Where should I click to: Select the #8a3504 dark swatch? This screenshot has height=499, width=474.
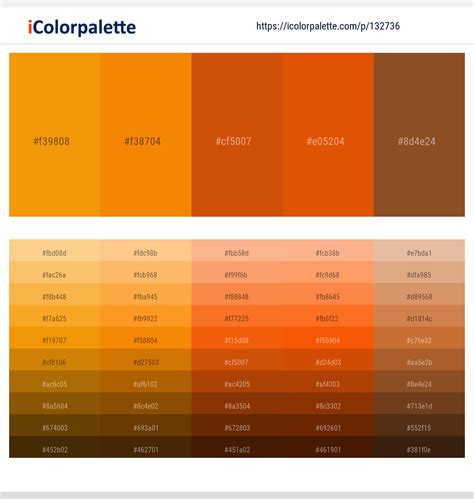(x=237, y=404)
